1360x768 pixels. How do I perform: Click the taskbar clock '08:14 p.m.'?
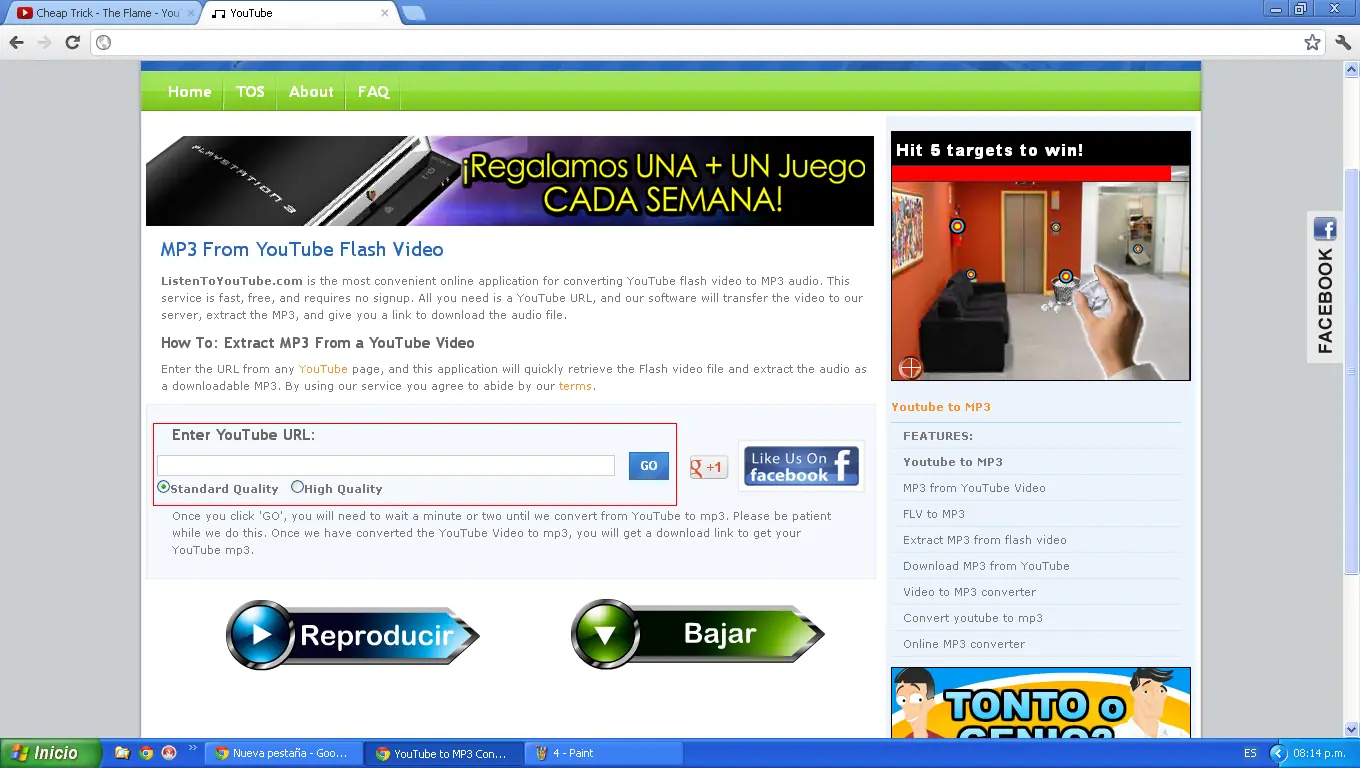tap(1321, 753)
